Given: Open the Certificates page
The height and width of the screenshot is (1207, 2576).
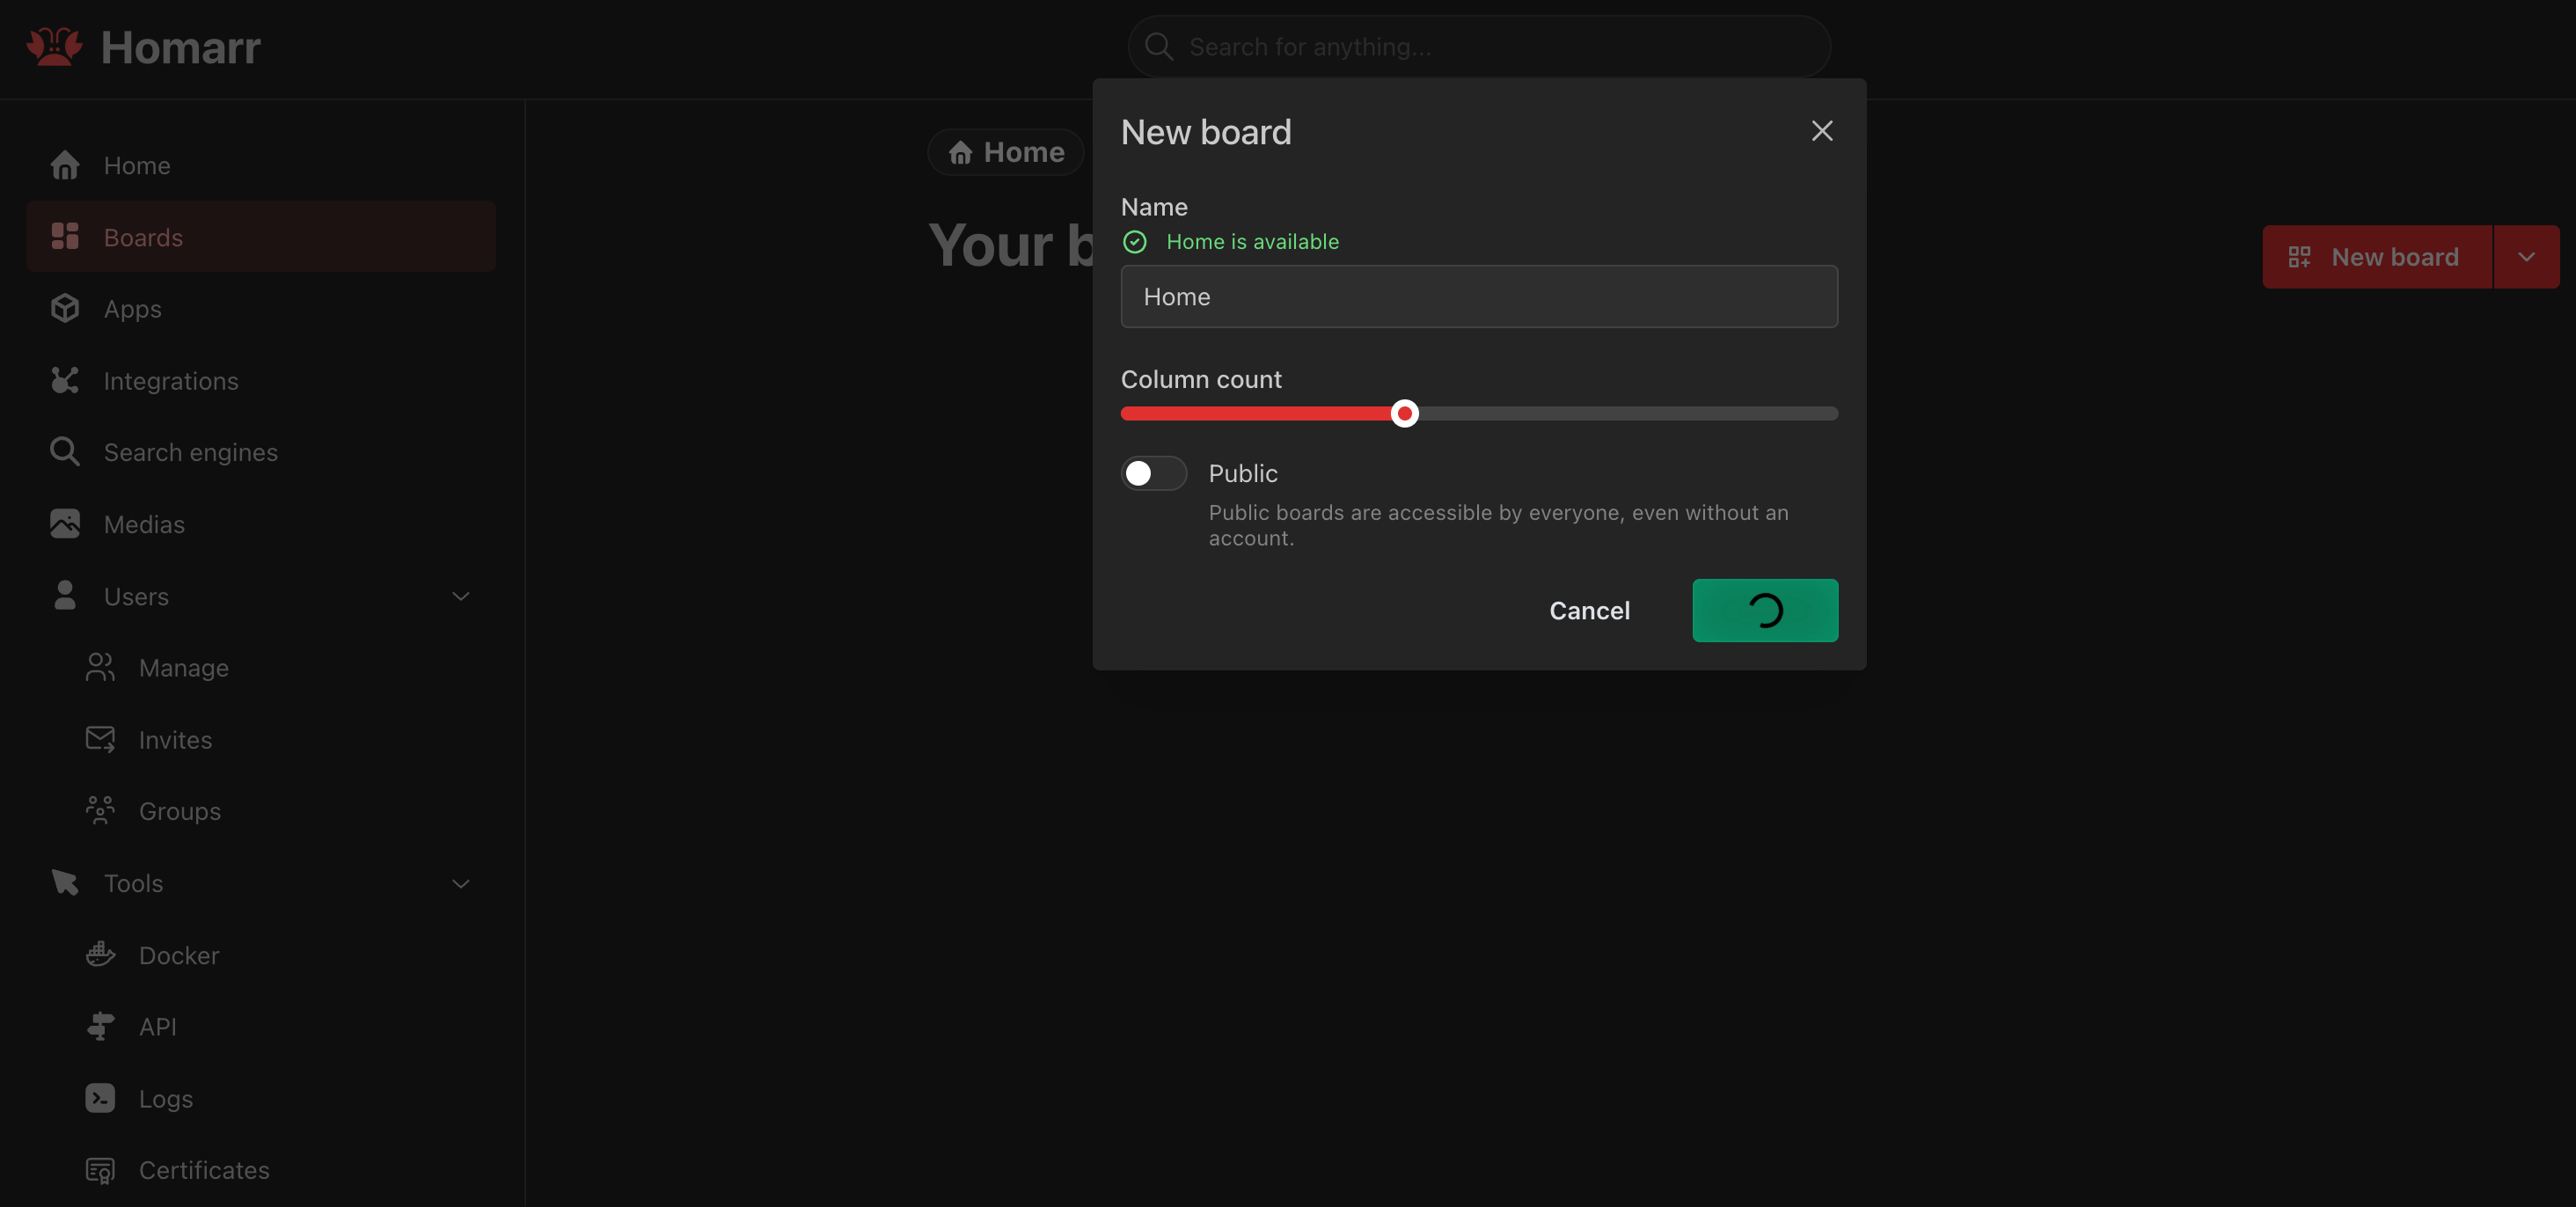Looking at the screenshot, I should click(x=261, y=1170).
